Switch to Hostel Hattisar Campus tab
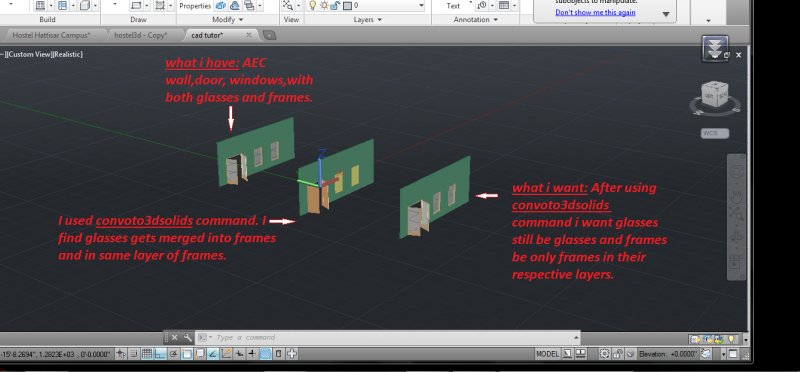The height and width of the screenshot is (372, 800). pos(51,35)
